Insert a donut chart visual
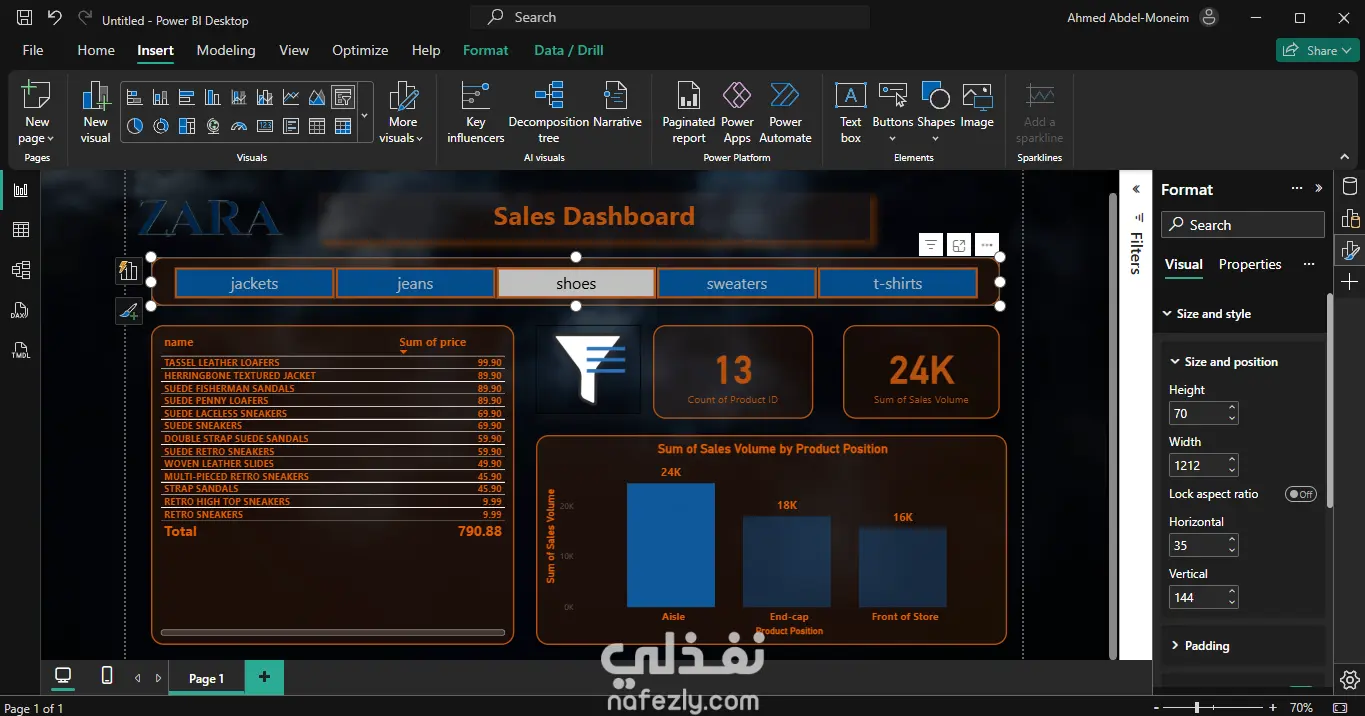Screen dimensions: 1365x716 (160, 126)
